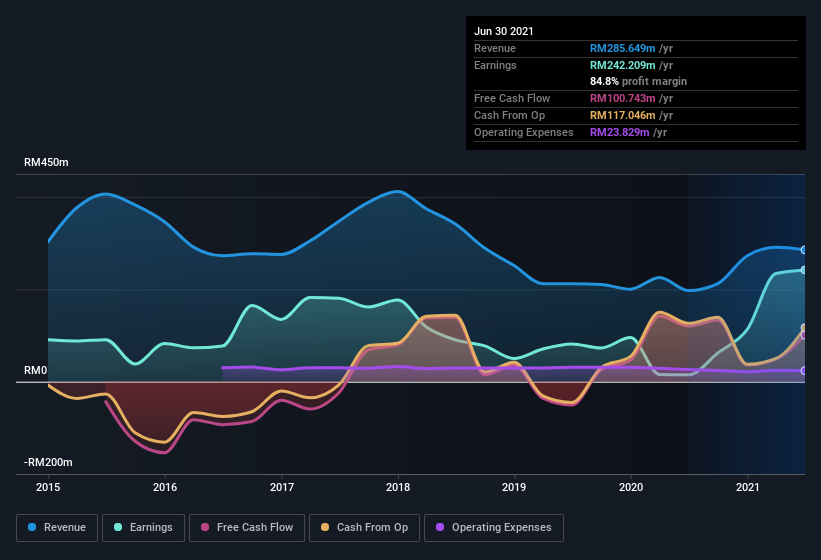Screen dimensions: 821x560
Task: Click the purple Operating Expenses legend dot
Action: point(440,527)
